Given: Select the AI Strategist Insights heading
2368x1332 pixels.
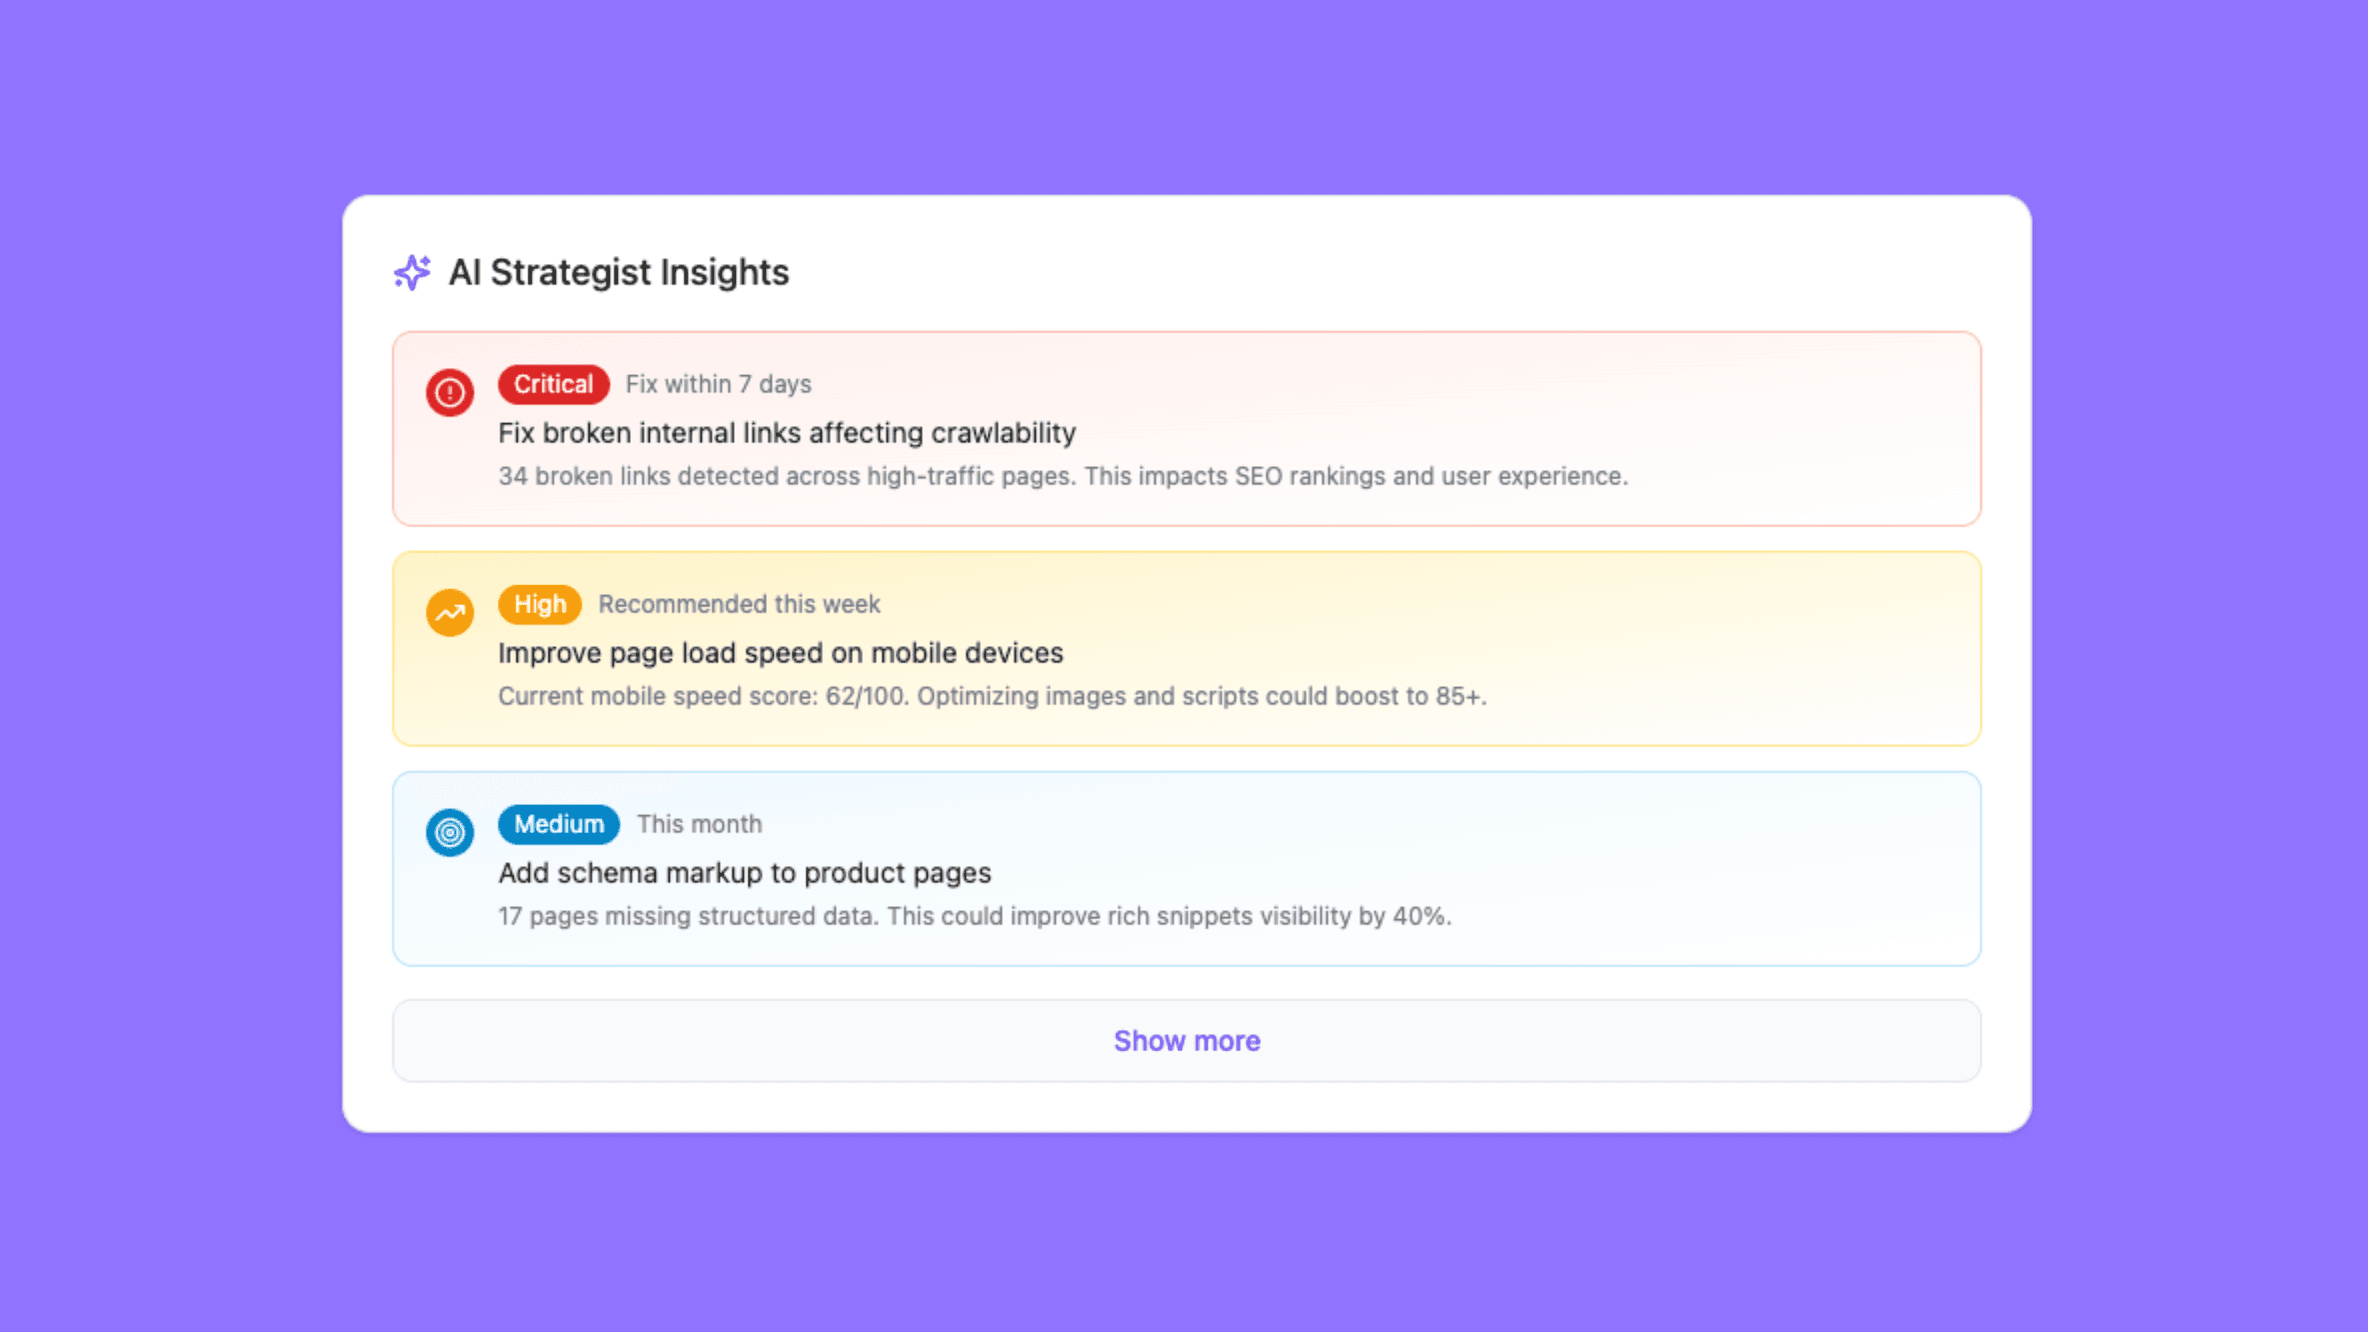Looking at the screenshot, I should pyautogui.click(x=618, y=272).
